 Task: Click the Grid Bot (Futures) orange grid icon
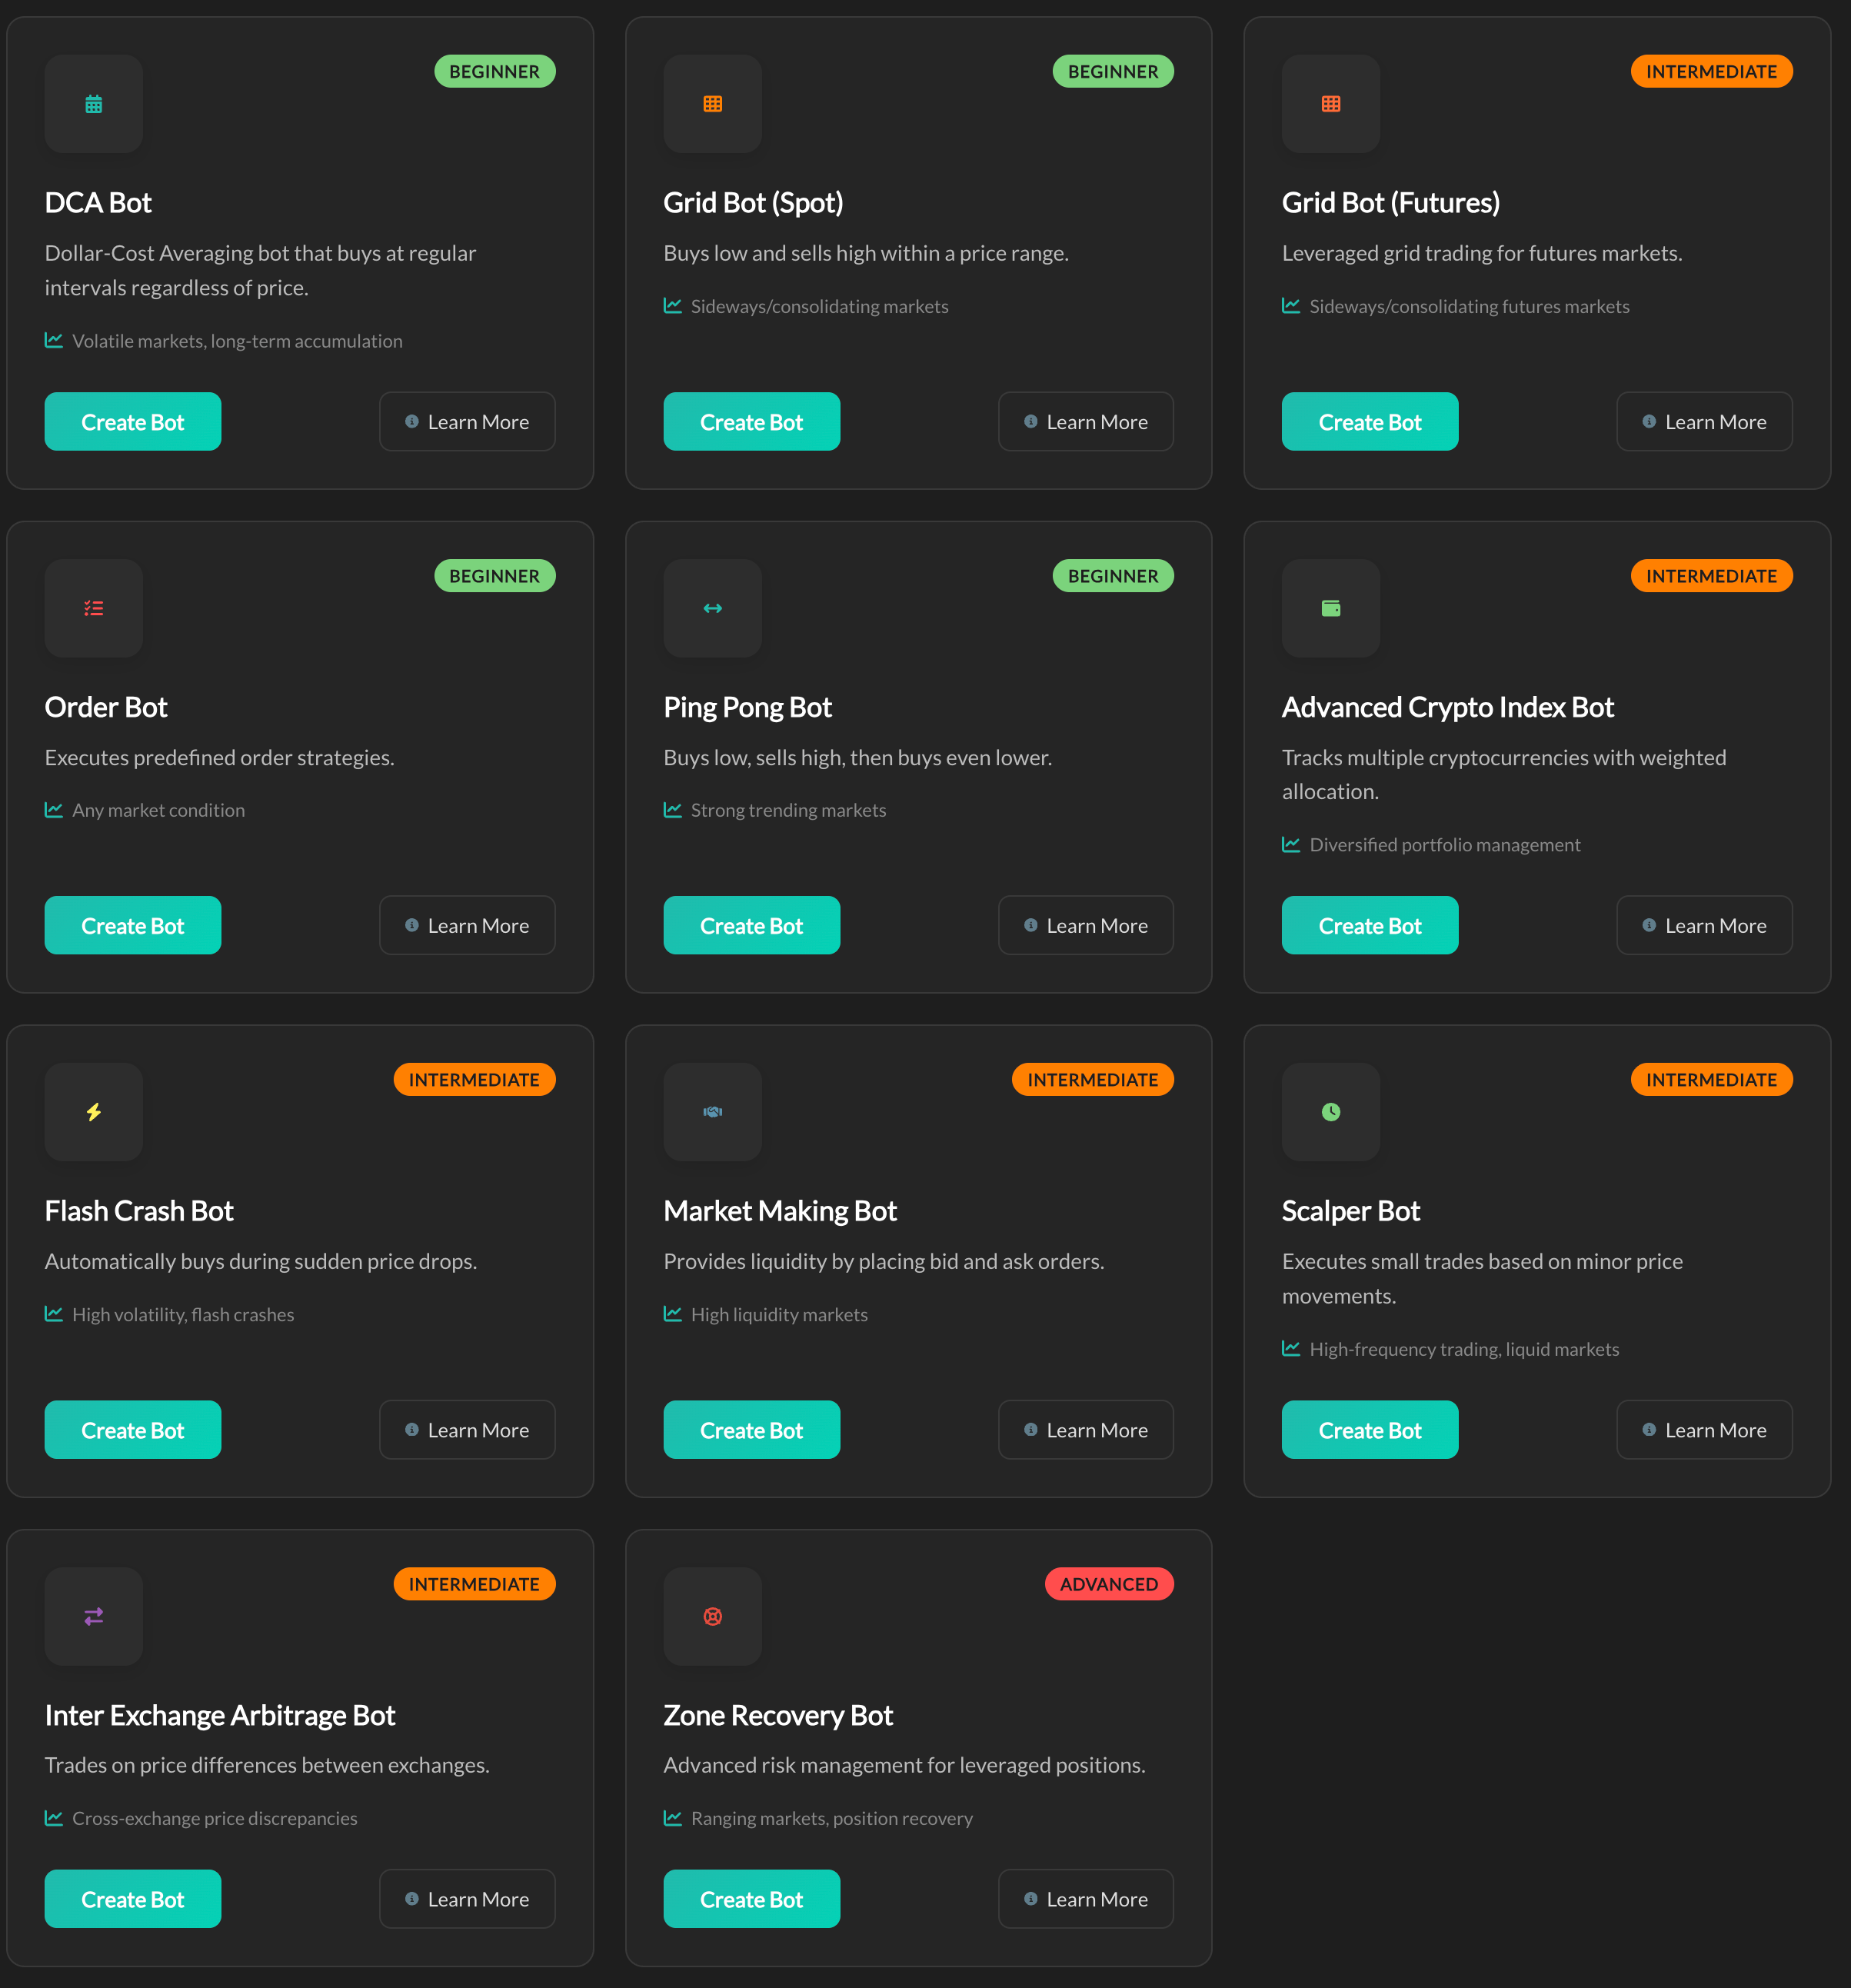[1330, 104]
